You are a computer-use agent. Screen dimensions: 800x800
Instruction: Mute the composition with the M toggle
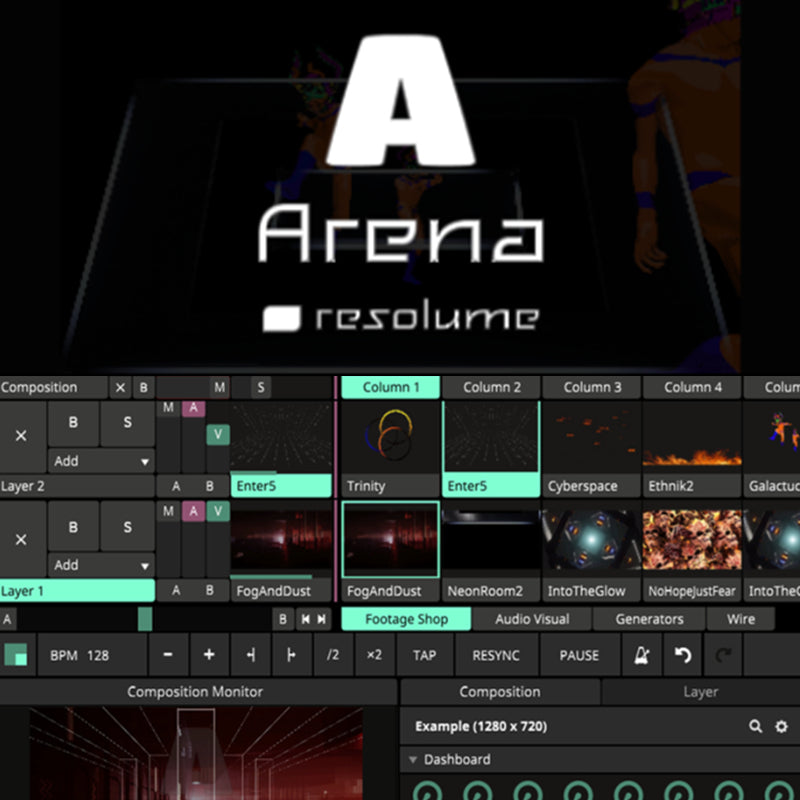click(x=219, y=387)
